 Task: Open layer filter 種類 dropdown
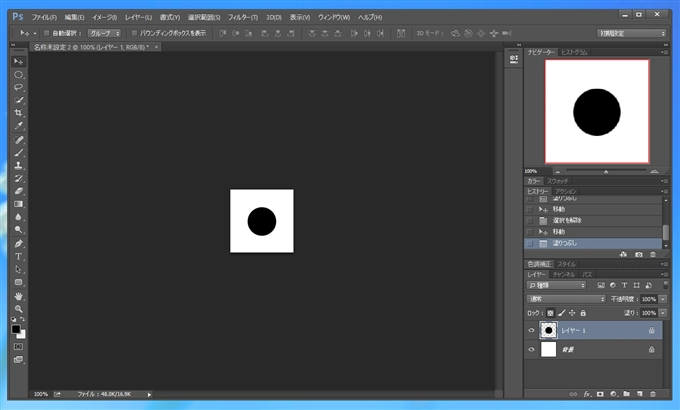click(556, 285)
